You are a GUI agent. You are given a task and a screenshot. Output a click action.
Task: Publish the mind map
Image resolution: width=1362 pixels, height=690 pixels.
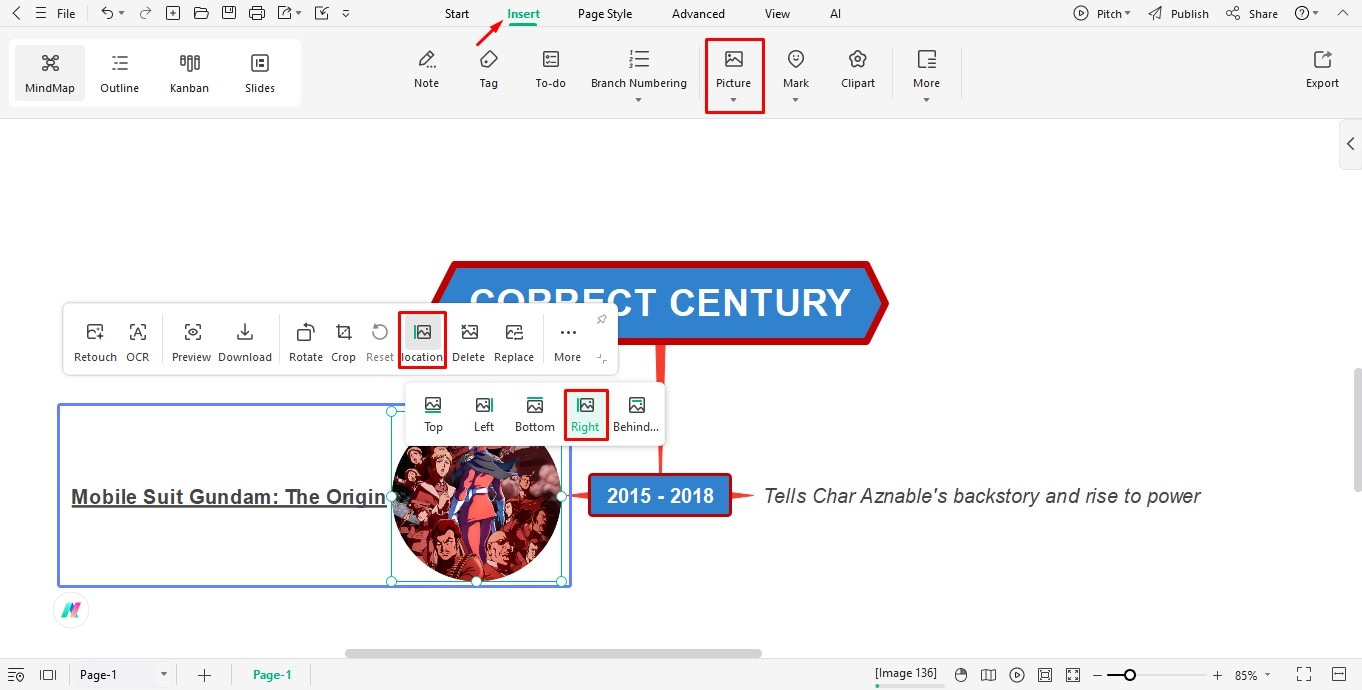tap(1179, 14)
